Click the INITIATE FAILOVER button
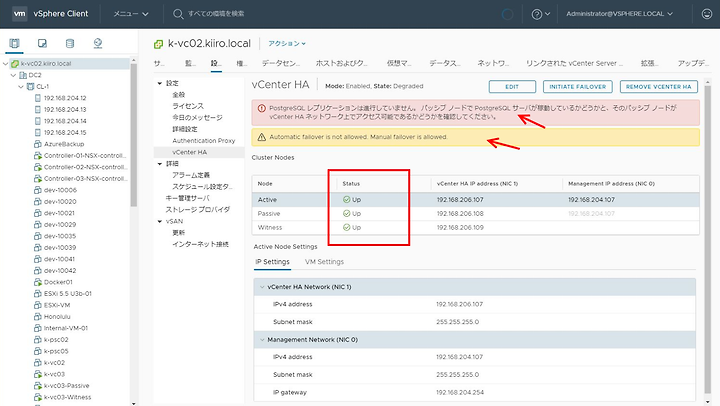This screenshot has height=406, width=720. (x=578, y=86)
